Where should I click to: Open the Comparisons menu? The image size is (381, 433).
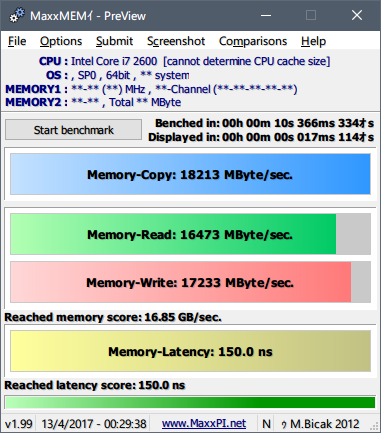[253, 41]
